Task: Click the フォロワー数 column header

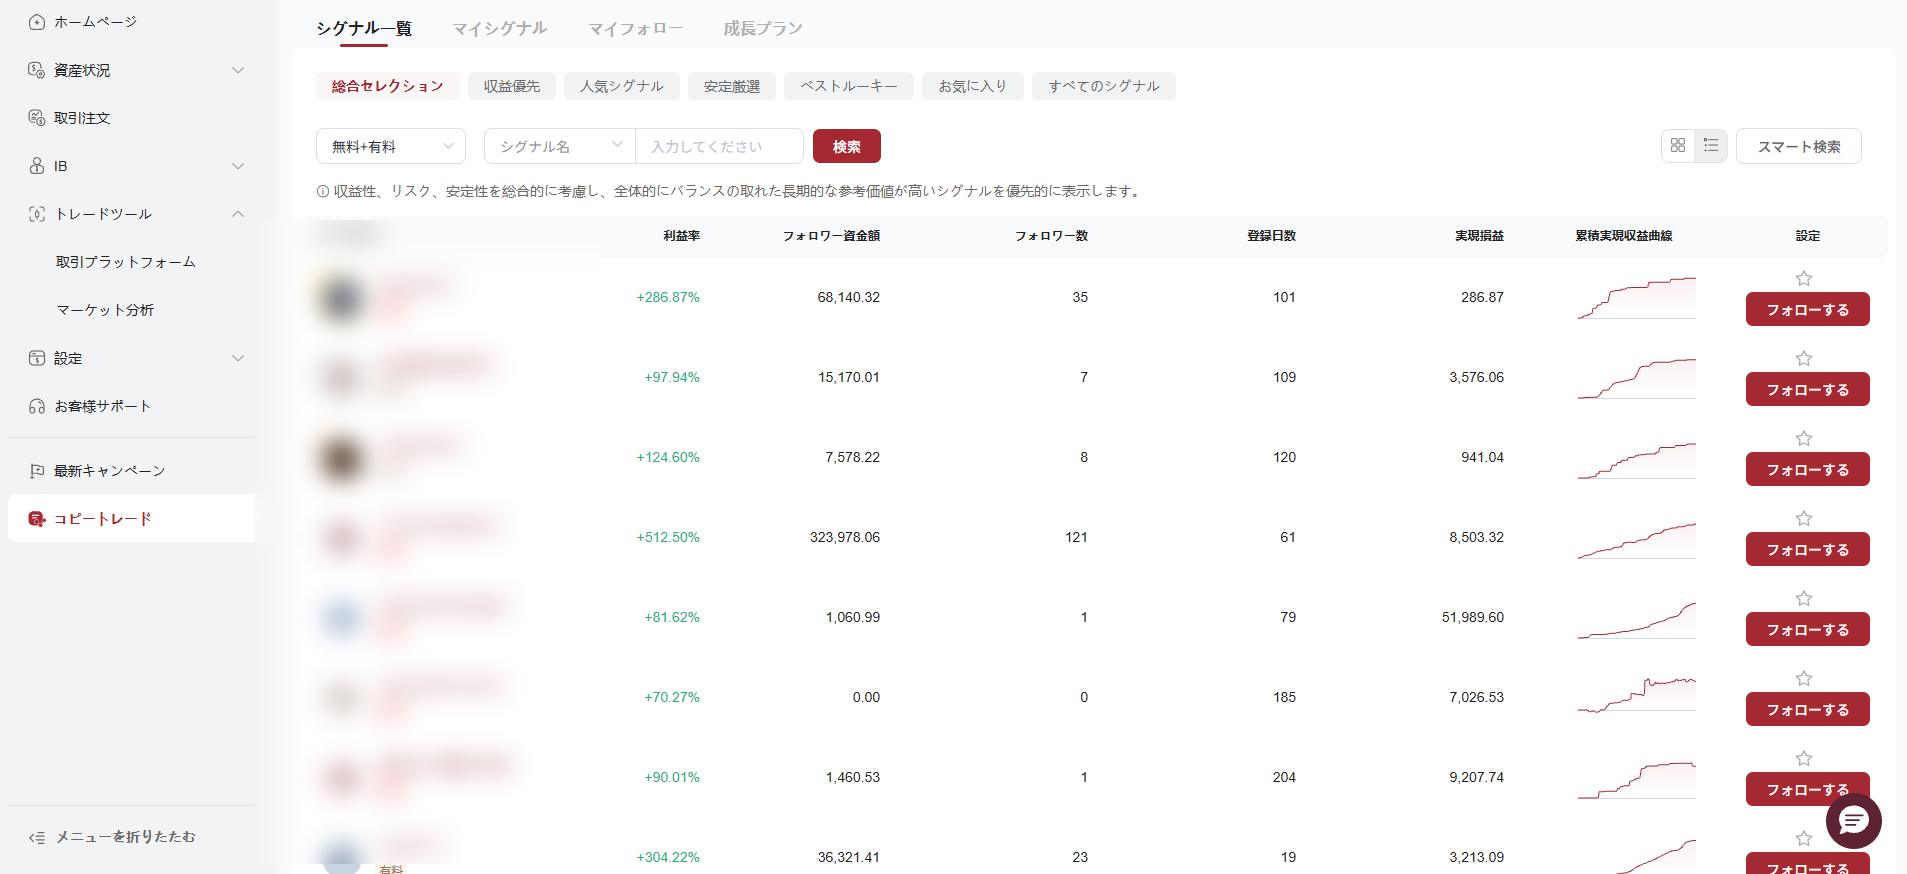Action: (1051, 236)
